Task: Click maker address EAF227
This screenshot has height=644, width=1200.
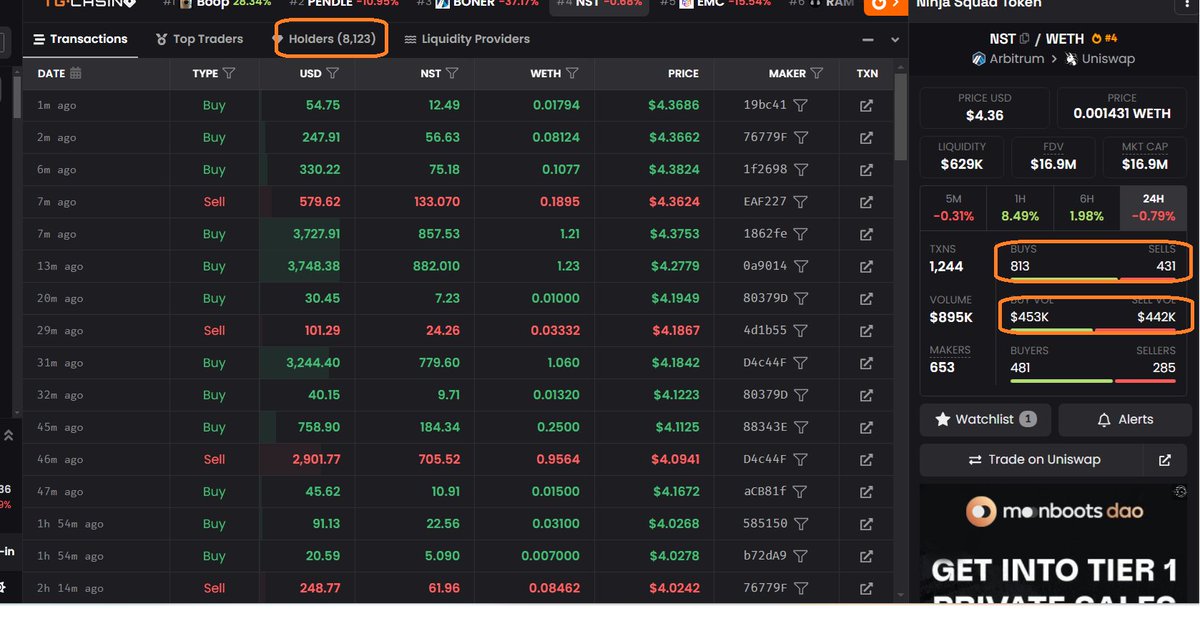Action: tap(765, 202)
